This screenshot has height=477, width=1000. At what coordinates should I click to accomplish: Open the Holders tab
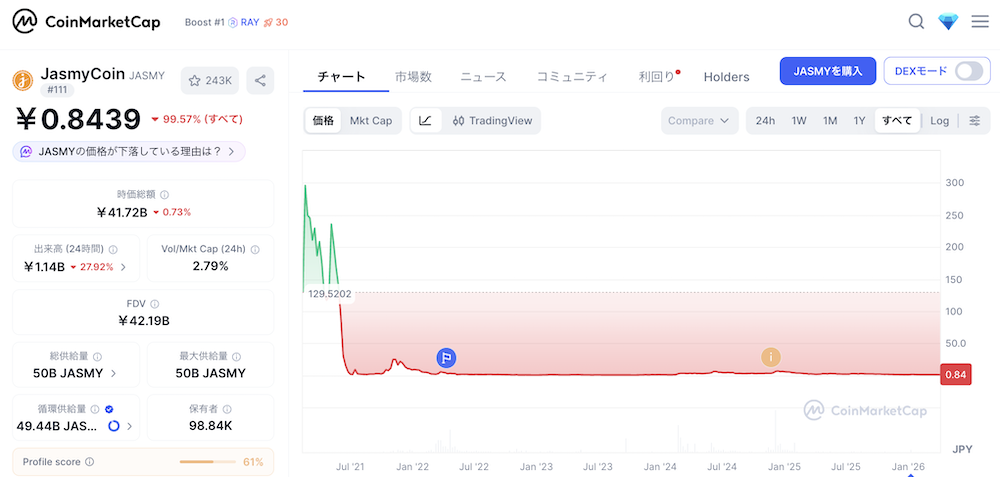(726, 77)
